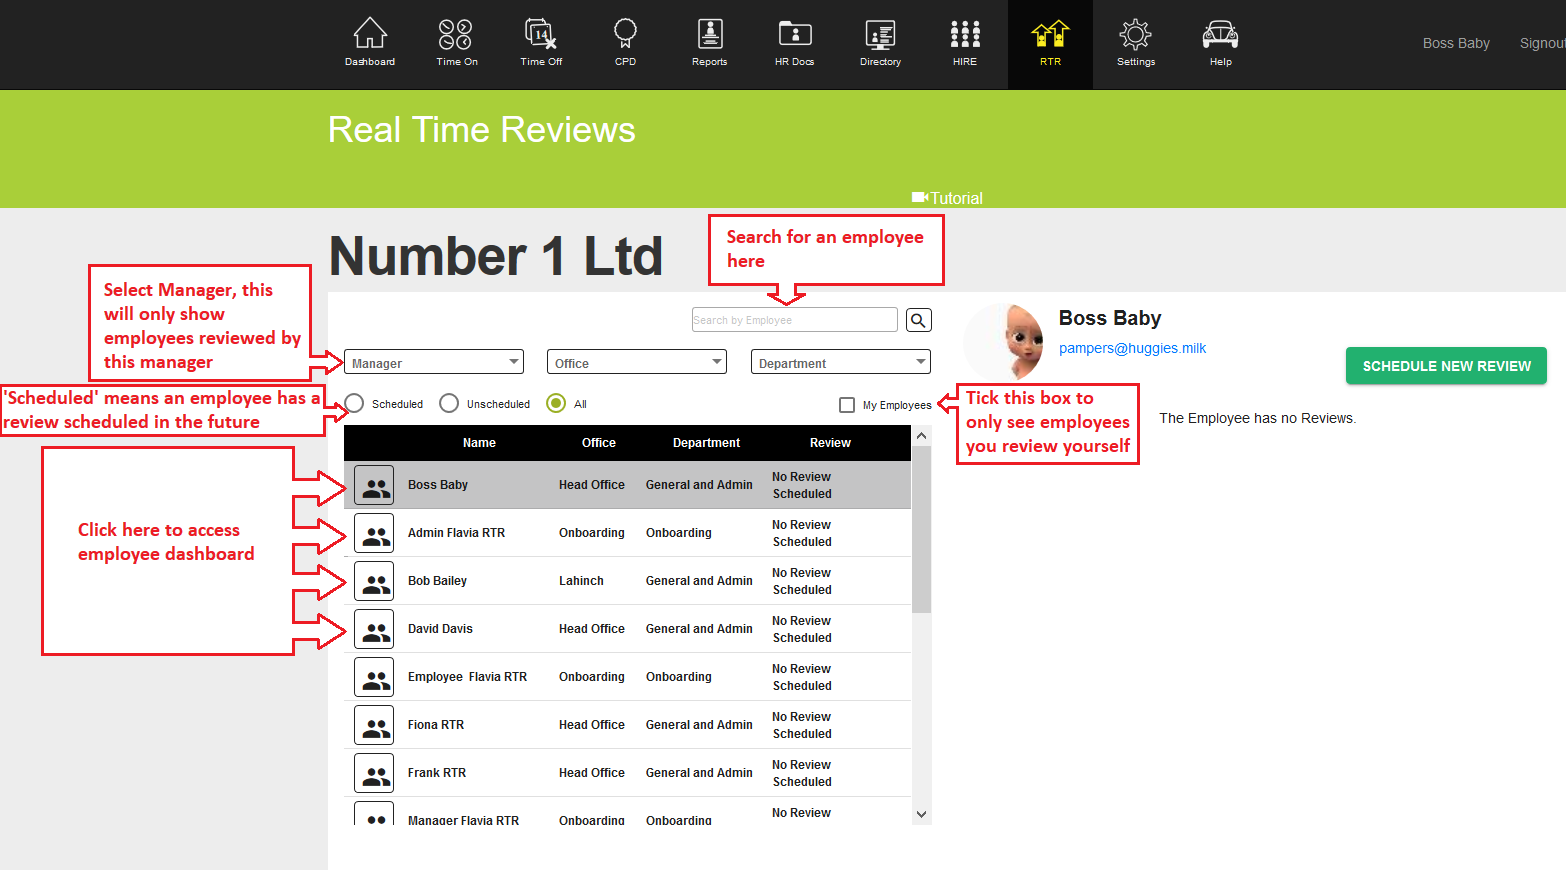Image resolution: width=1566 pixels, height=870 pixels.
Task: Open the Time On clock icon
Action: 456,35
